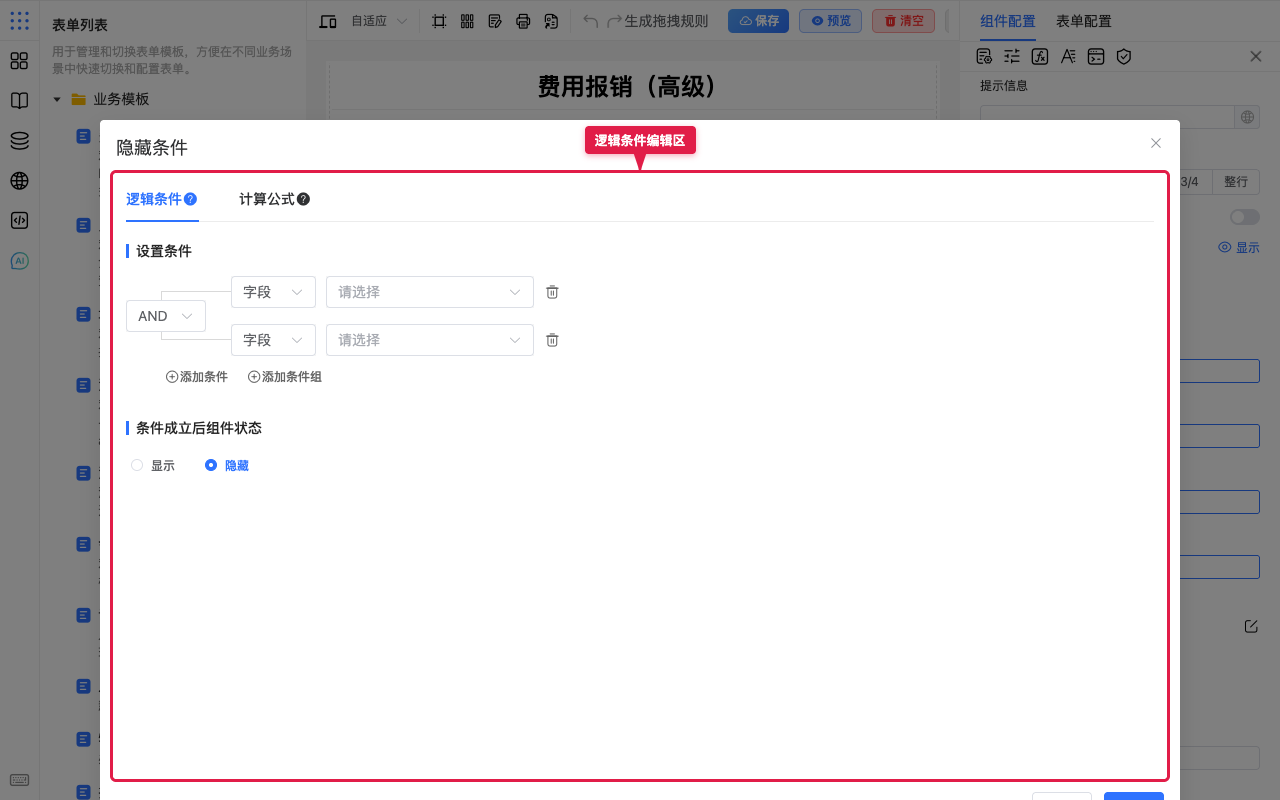The image size is (1280, 800).
Task: Click the 预览 preview button
Action: (x=830, y=21)
